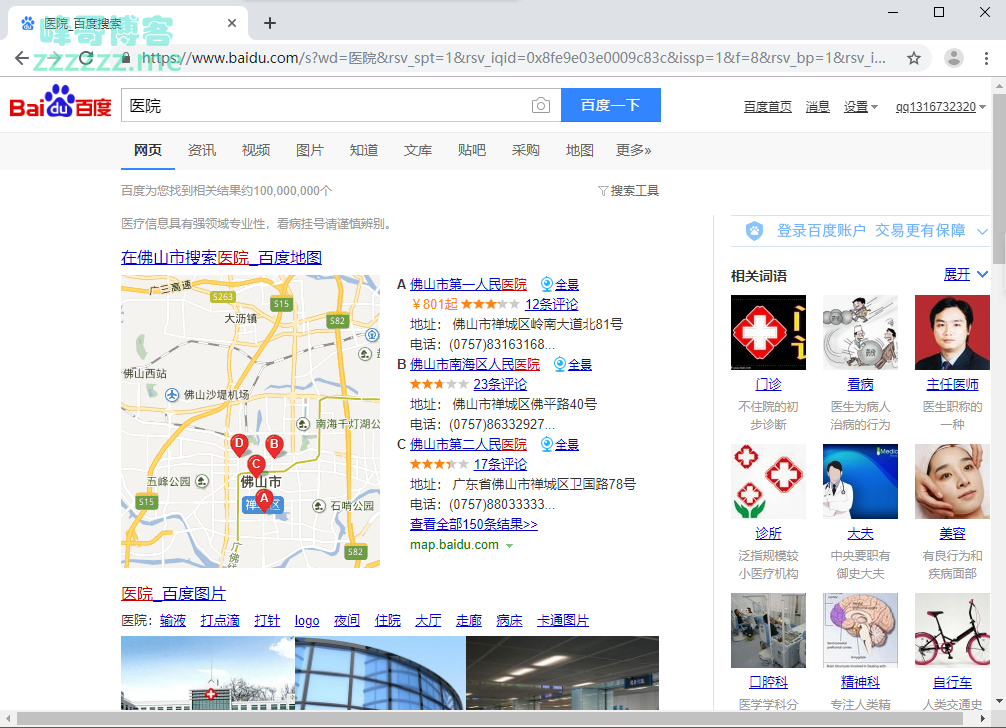Open the 佛山市南海区人民医院 link

click(475, 364)
